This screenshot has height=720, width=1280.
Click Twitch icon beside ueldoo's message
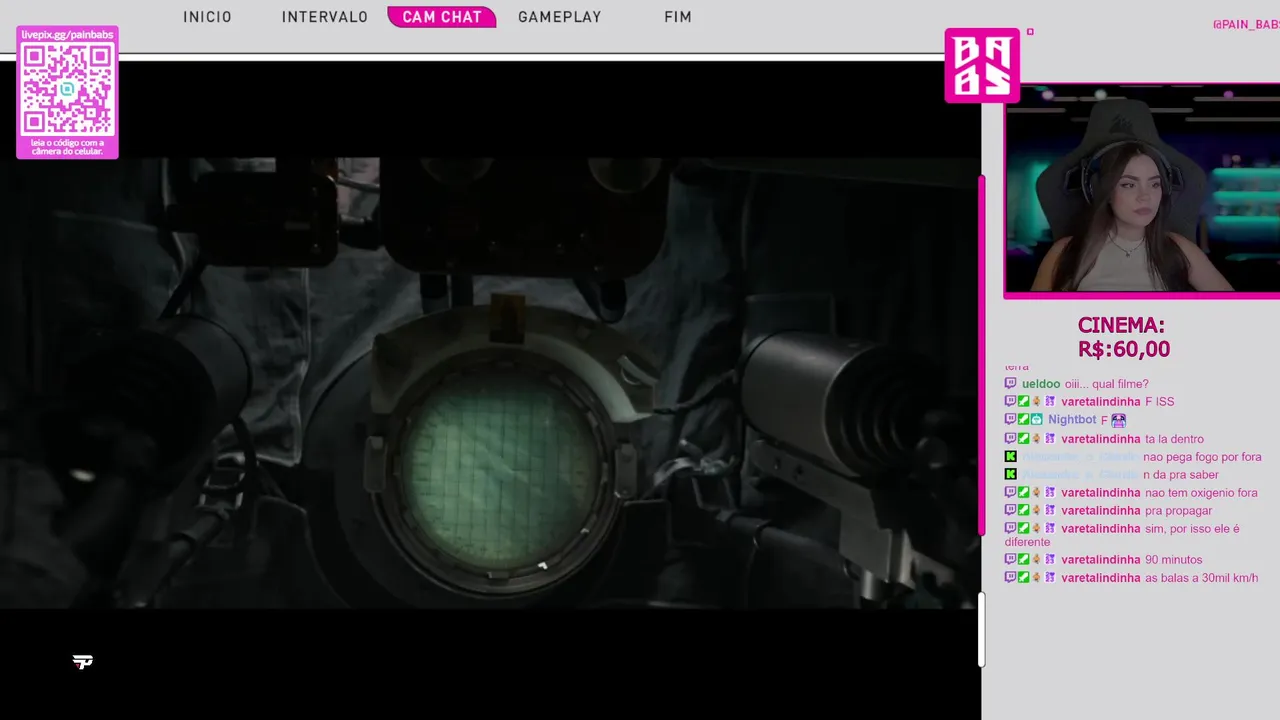coord(1010,384)
